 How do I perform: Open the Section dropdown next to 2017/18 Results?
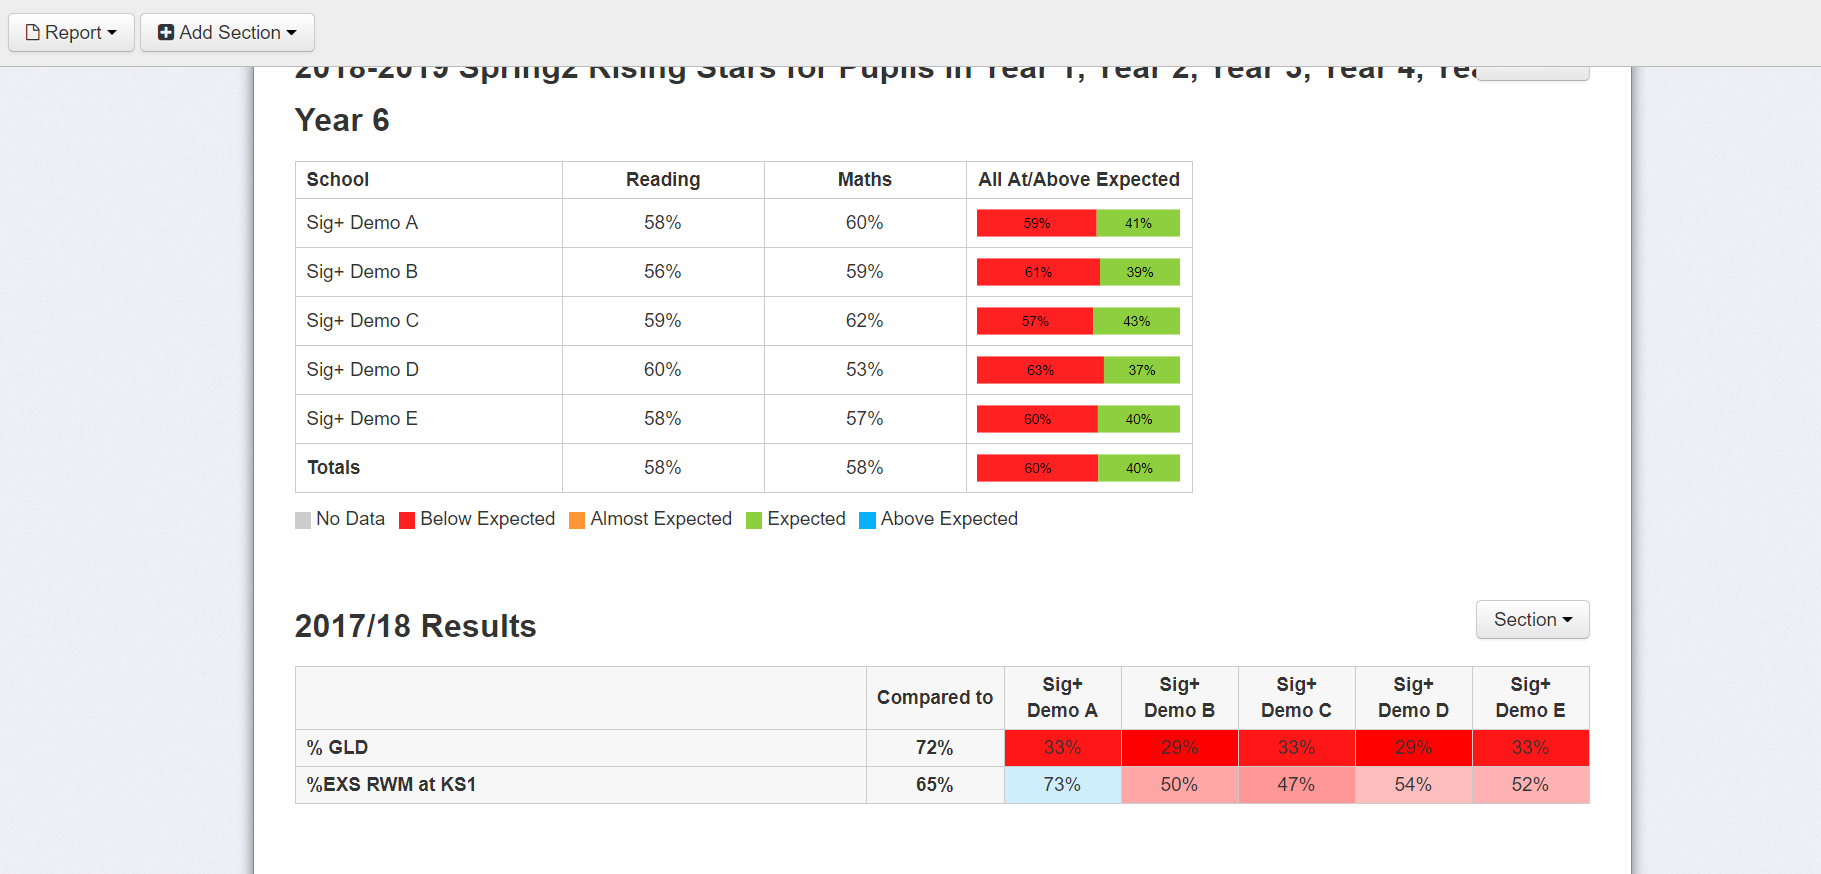point(1532,620)
